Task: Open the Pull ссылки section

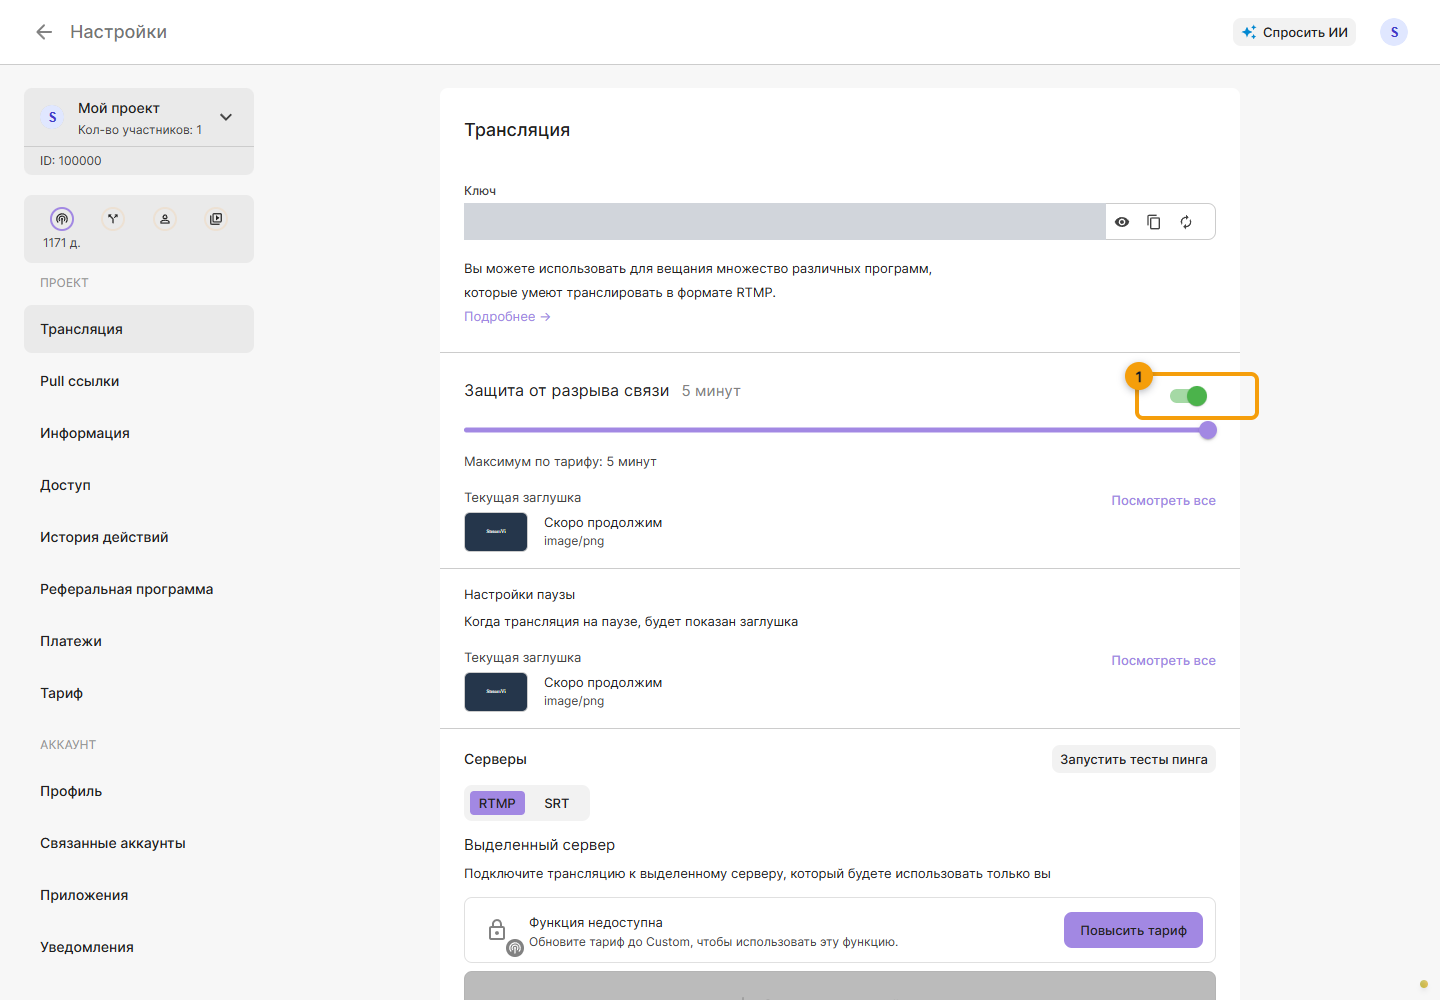Action: click(139, 381)
